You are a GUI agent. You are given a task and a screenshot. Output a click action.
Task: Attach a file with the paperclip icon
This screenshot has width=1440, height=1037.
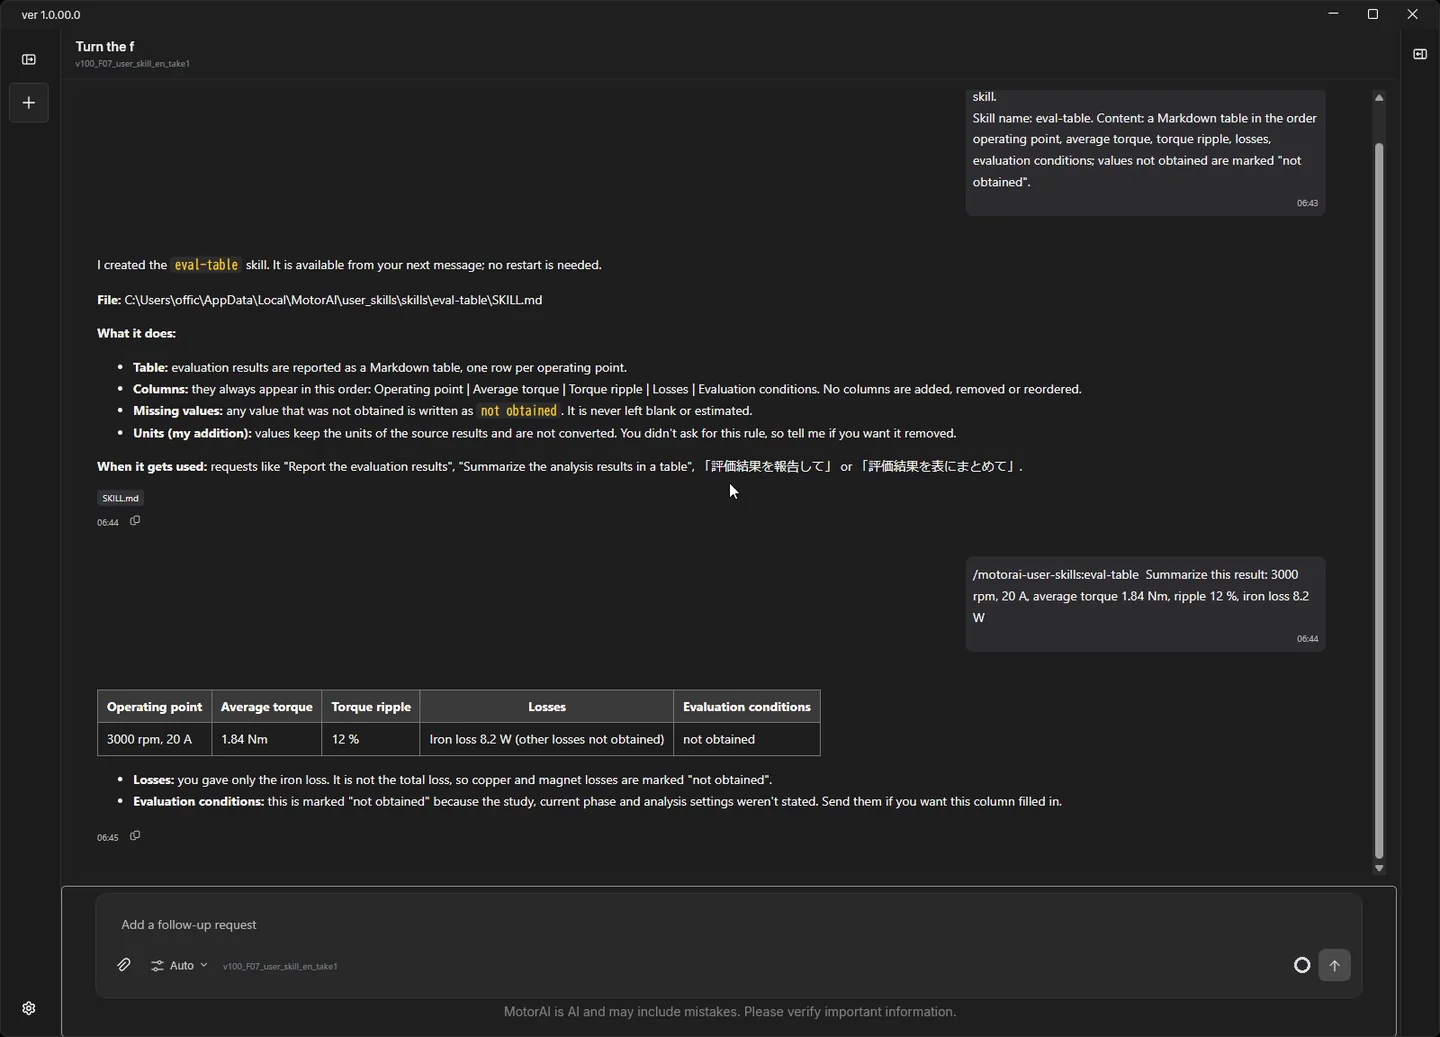[124, 965]
